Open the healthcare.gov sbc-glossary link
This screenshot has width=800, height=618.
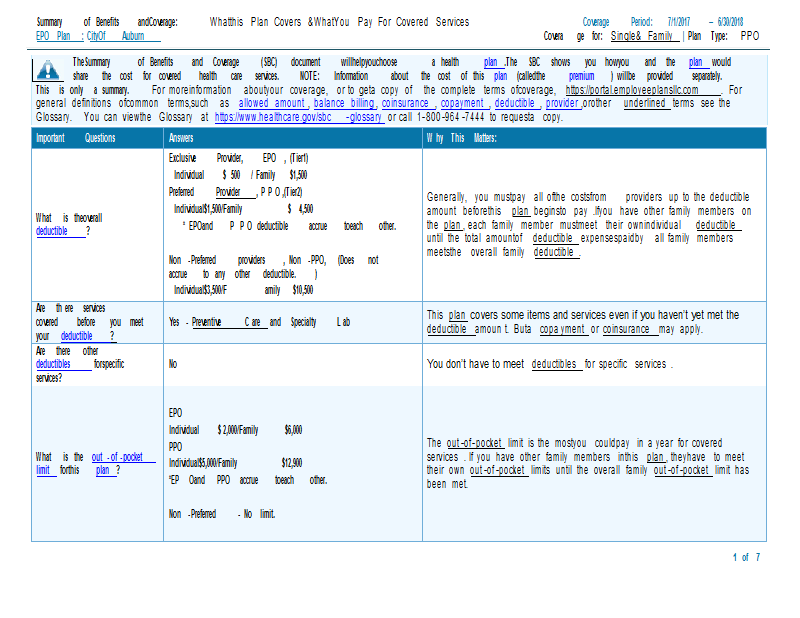(x=298, y=116)
